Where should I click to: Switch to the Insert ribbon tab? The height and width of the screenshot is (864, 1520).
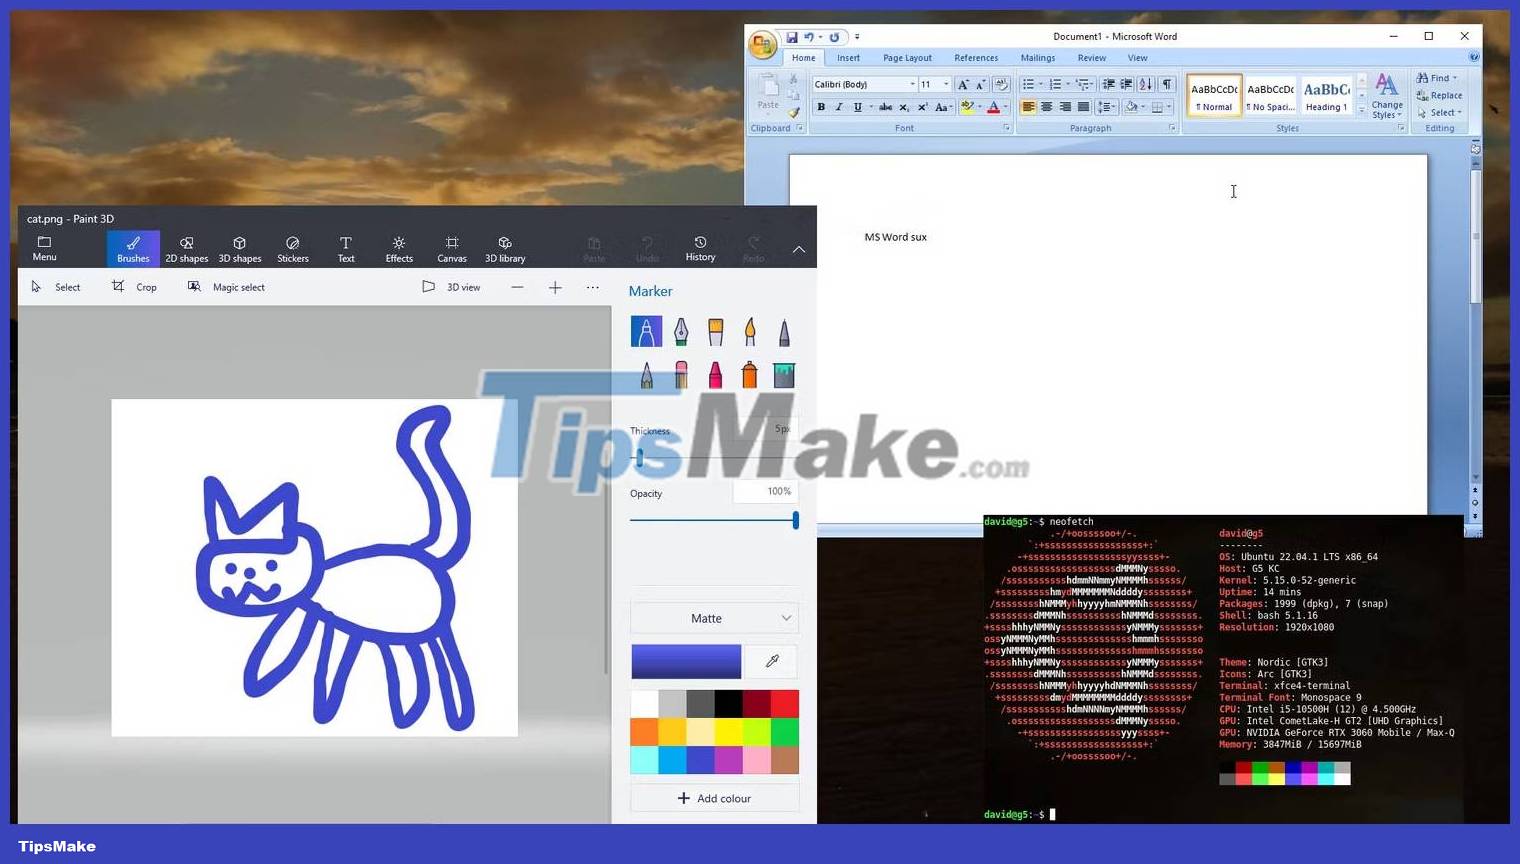848,57
